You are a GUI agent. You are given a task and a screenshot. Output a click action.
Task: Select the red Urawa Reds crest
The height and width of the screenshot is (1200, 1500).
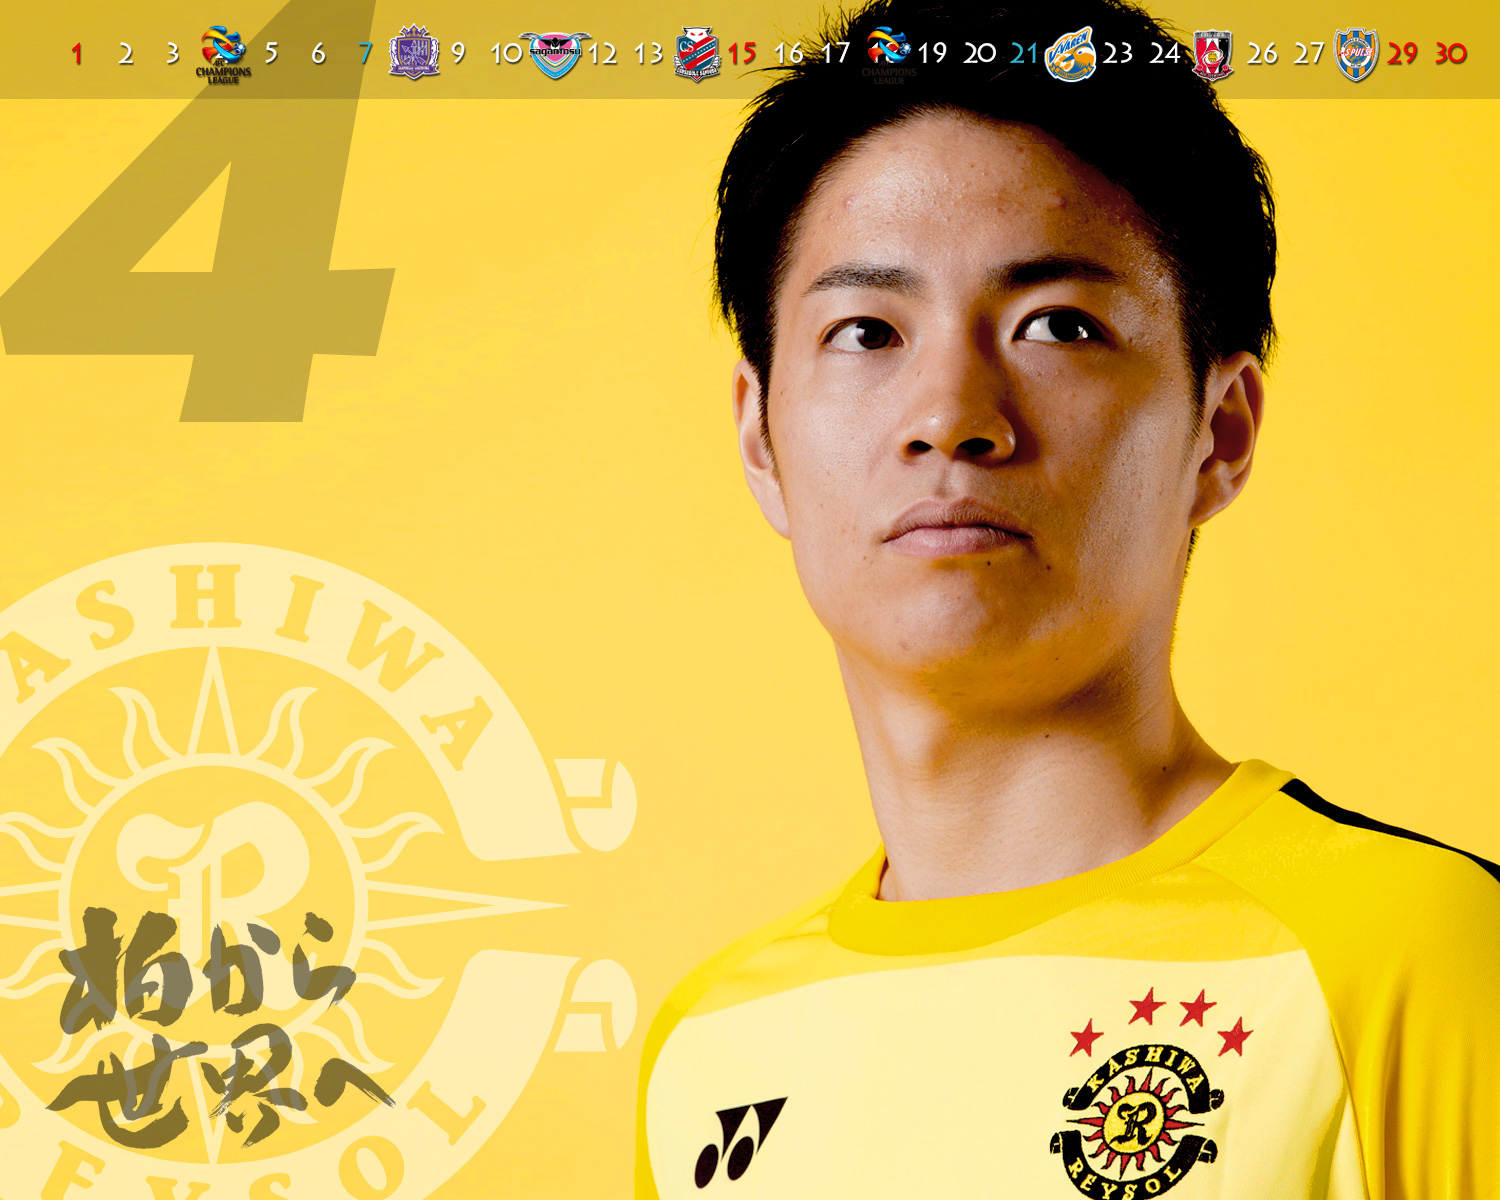coord(1212,54)
